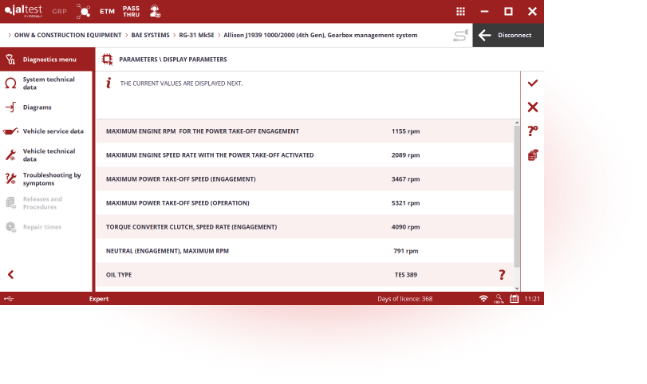This screenshot has width=647, height=384.
Task: Open Troubleshooting by symptoms
Action: click(46, 179)
